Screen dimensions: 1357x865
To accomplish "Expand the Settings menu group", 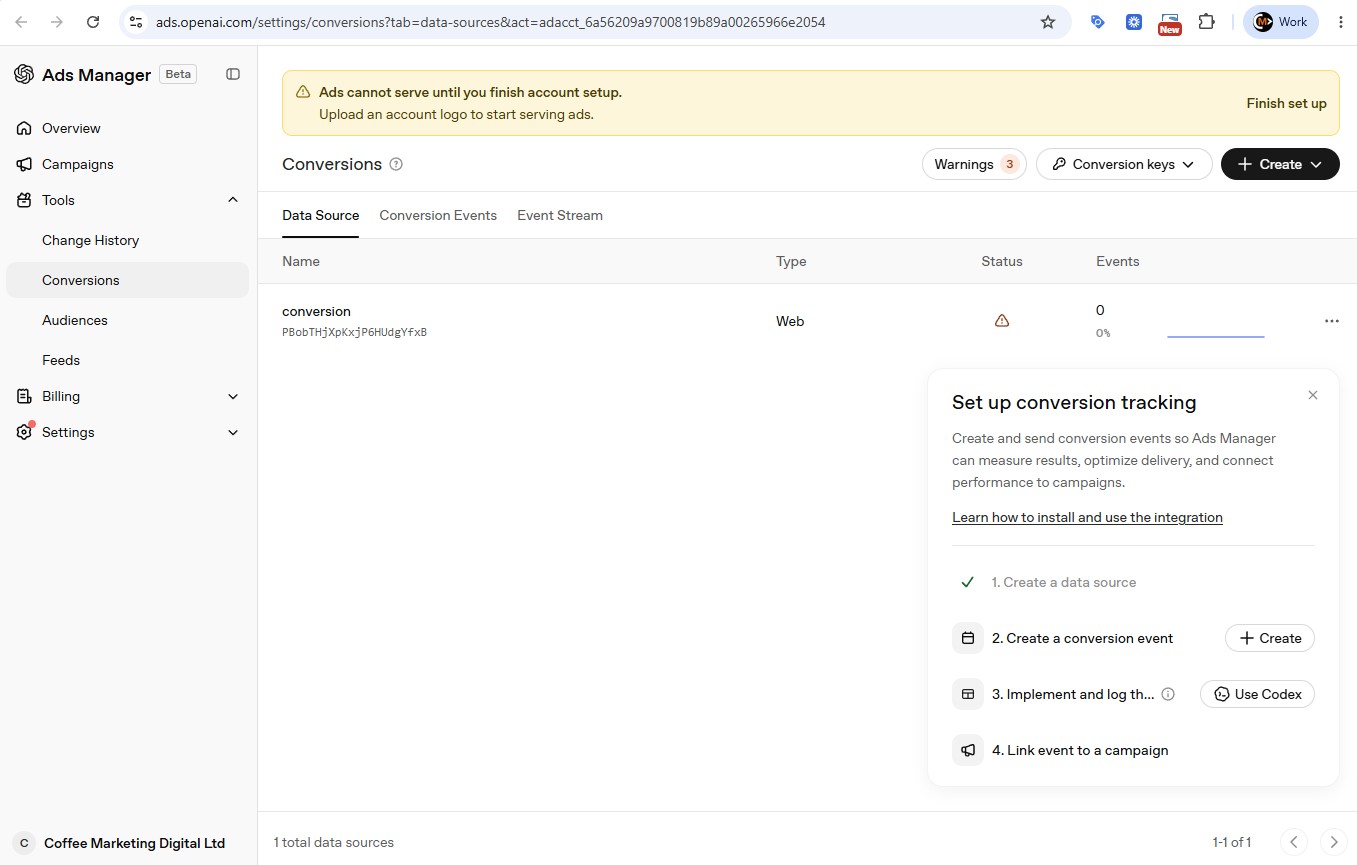I will point(127,432).
